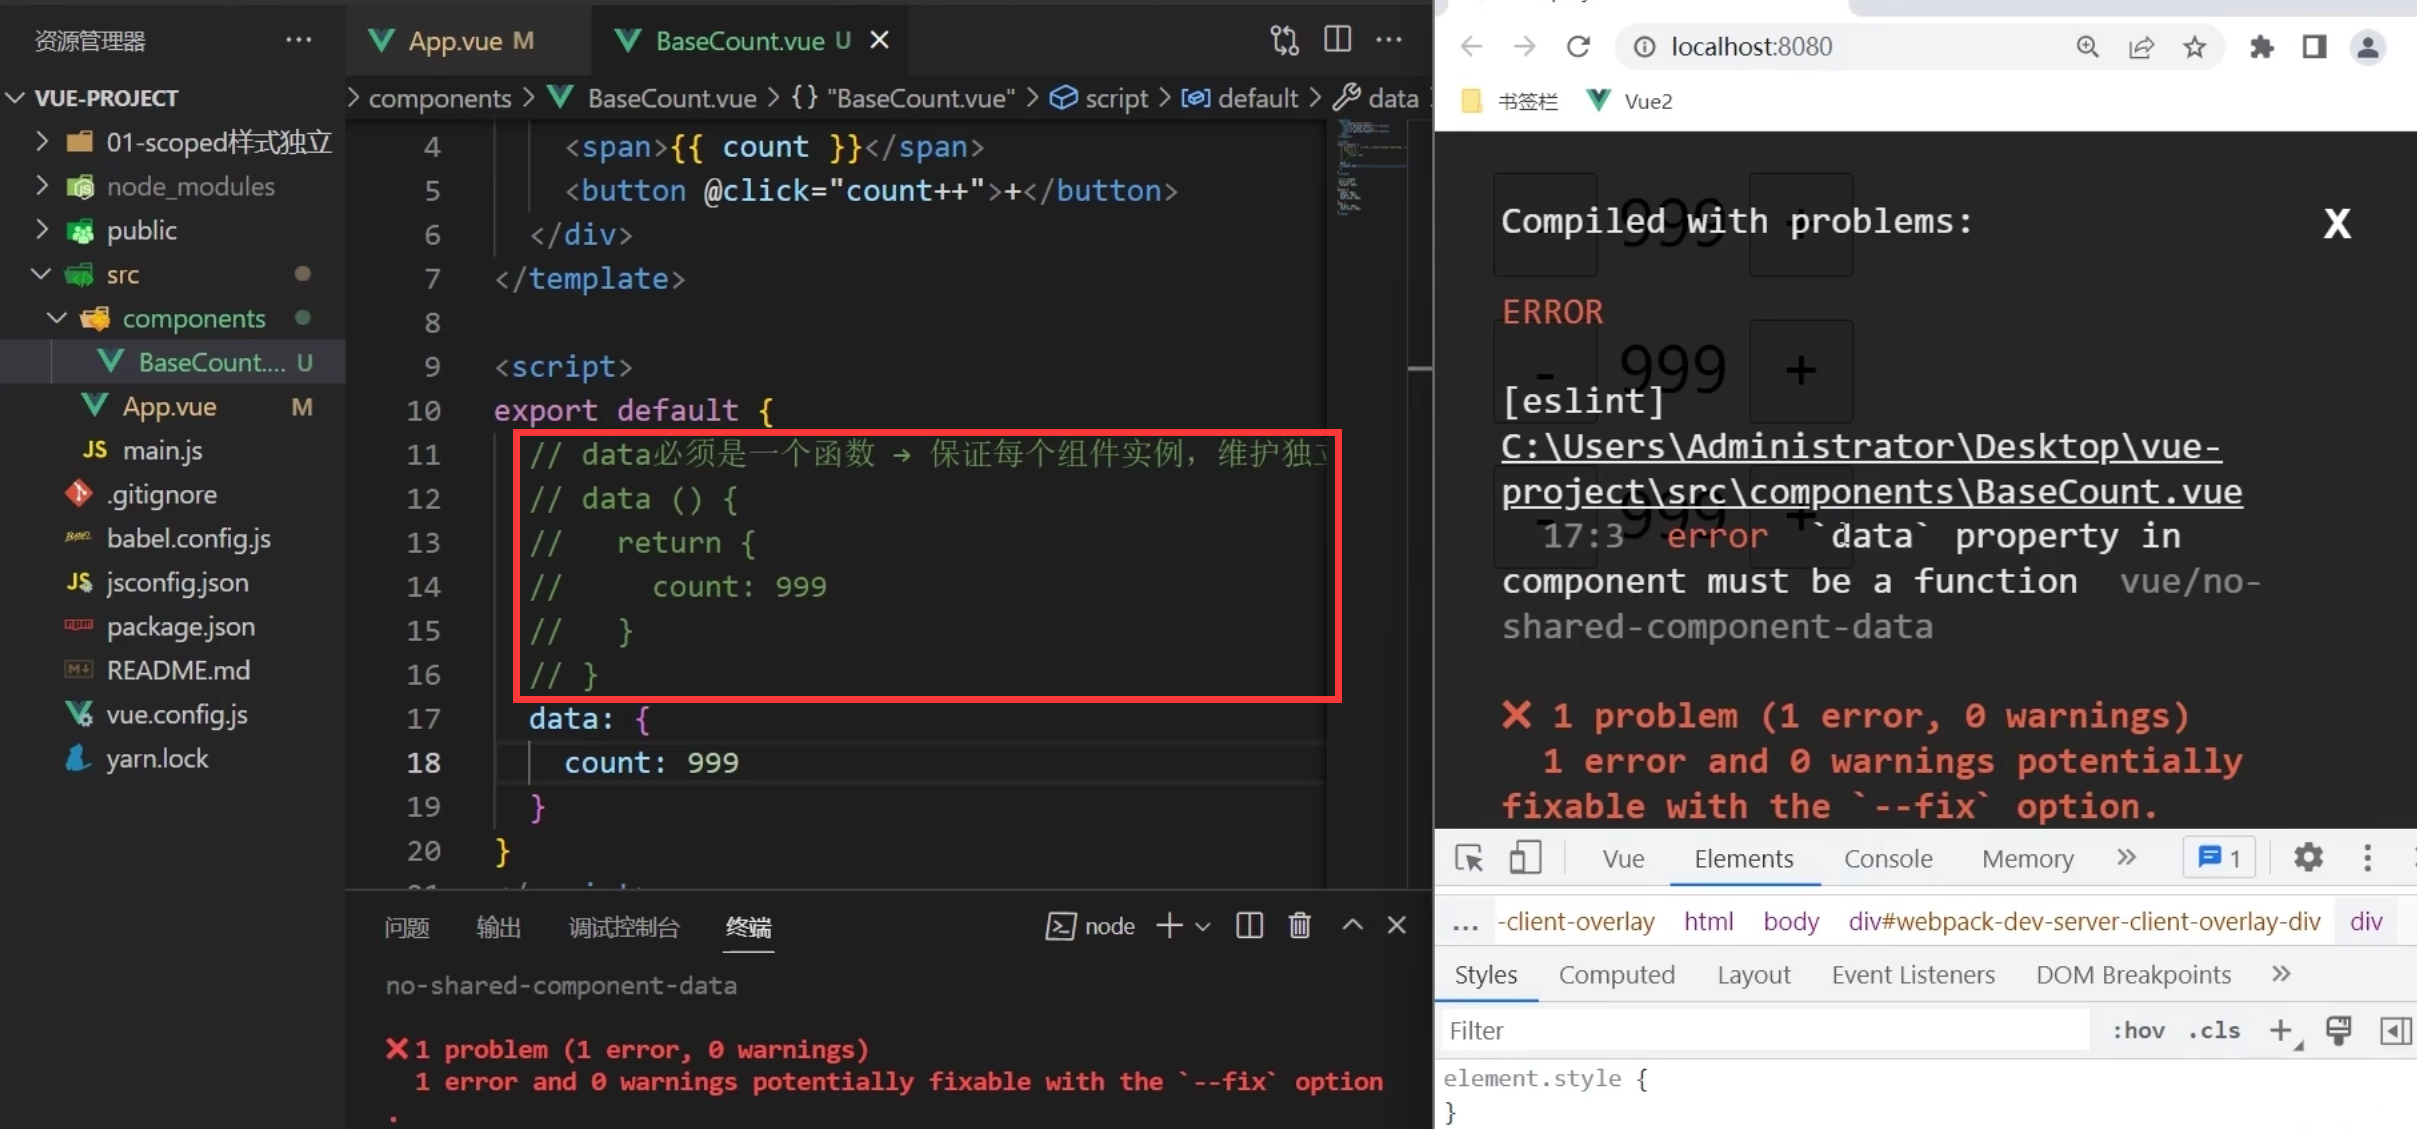Reload the localhost page

[x=1578, y=46]
